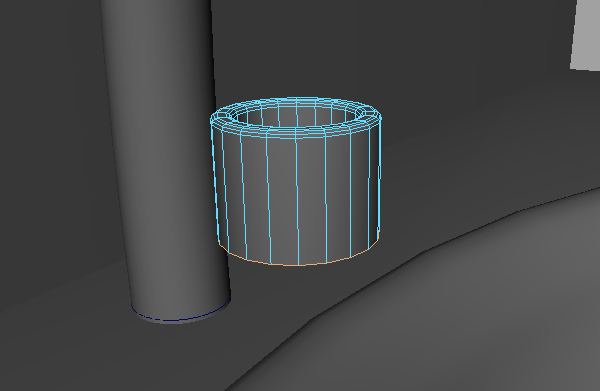Select the light gray rectangle object
This screenshot has width=600, height=391.
[585, 34]
